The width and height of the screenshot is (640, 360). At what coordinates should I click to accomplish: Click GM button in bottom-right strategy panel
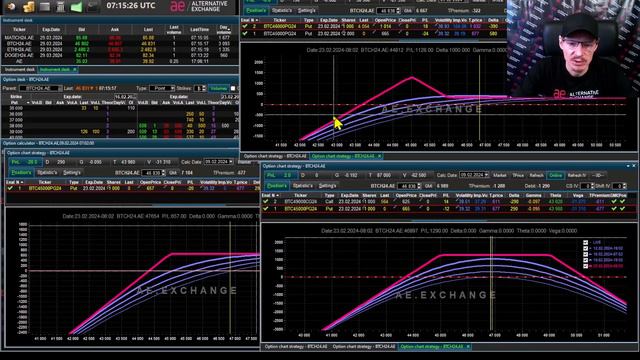coord(429,186)
